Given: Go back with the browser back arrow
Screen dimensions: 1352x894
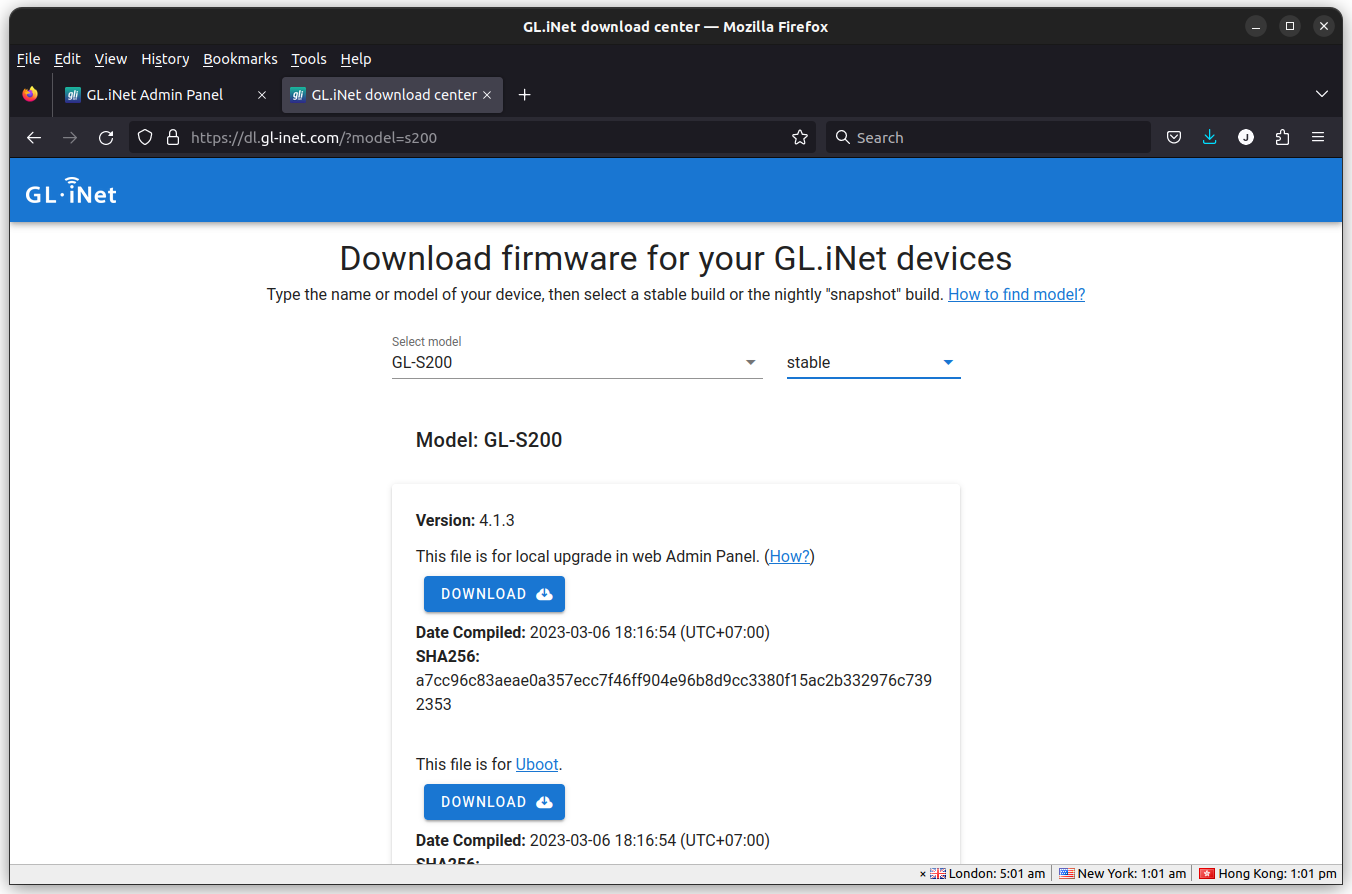Looking at the screenshot, I should 34,138.
